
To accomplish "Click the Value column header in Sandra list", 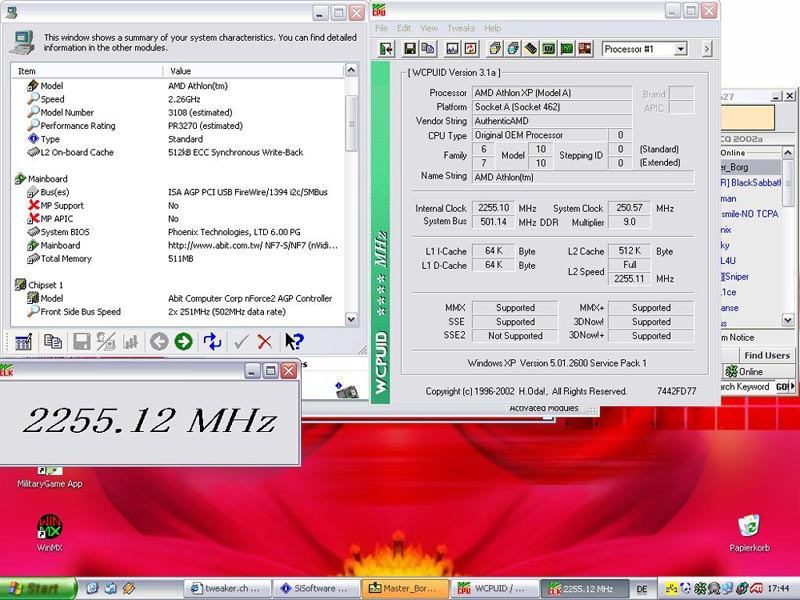I will (x=254, y=71).
